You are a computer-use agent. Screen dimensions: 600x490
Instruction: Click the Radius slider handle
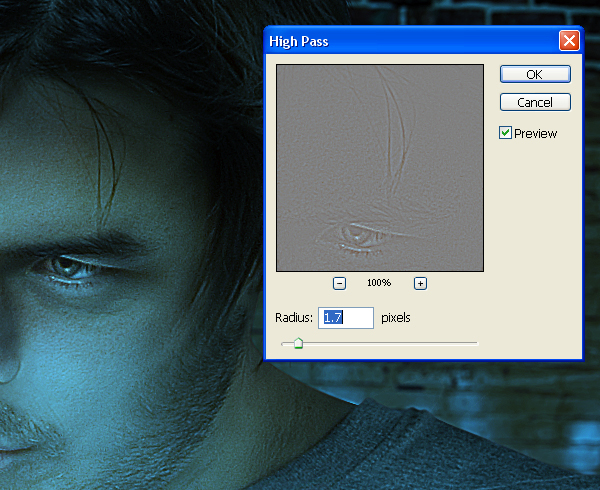[x=298, y=343]
